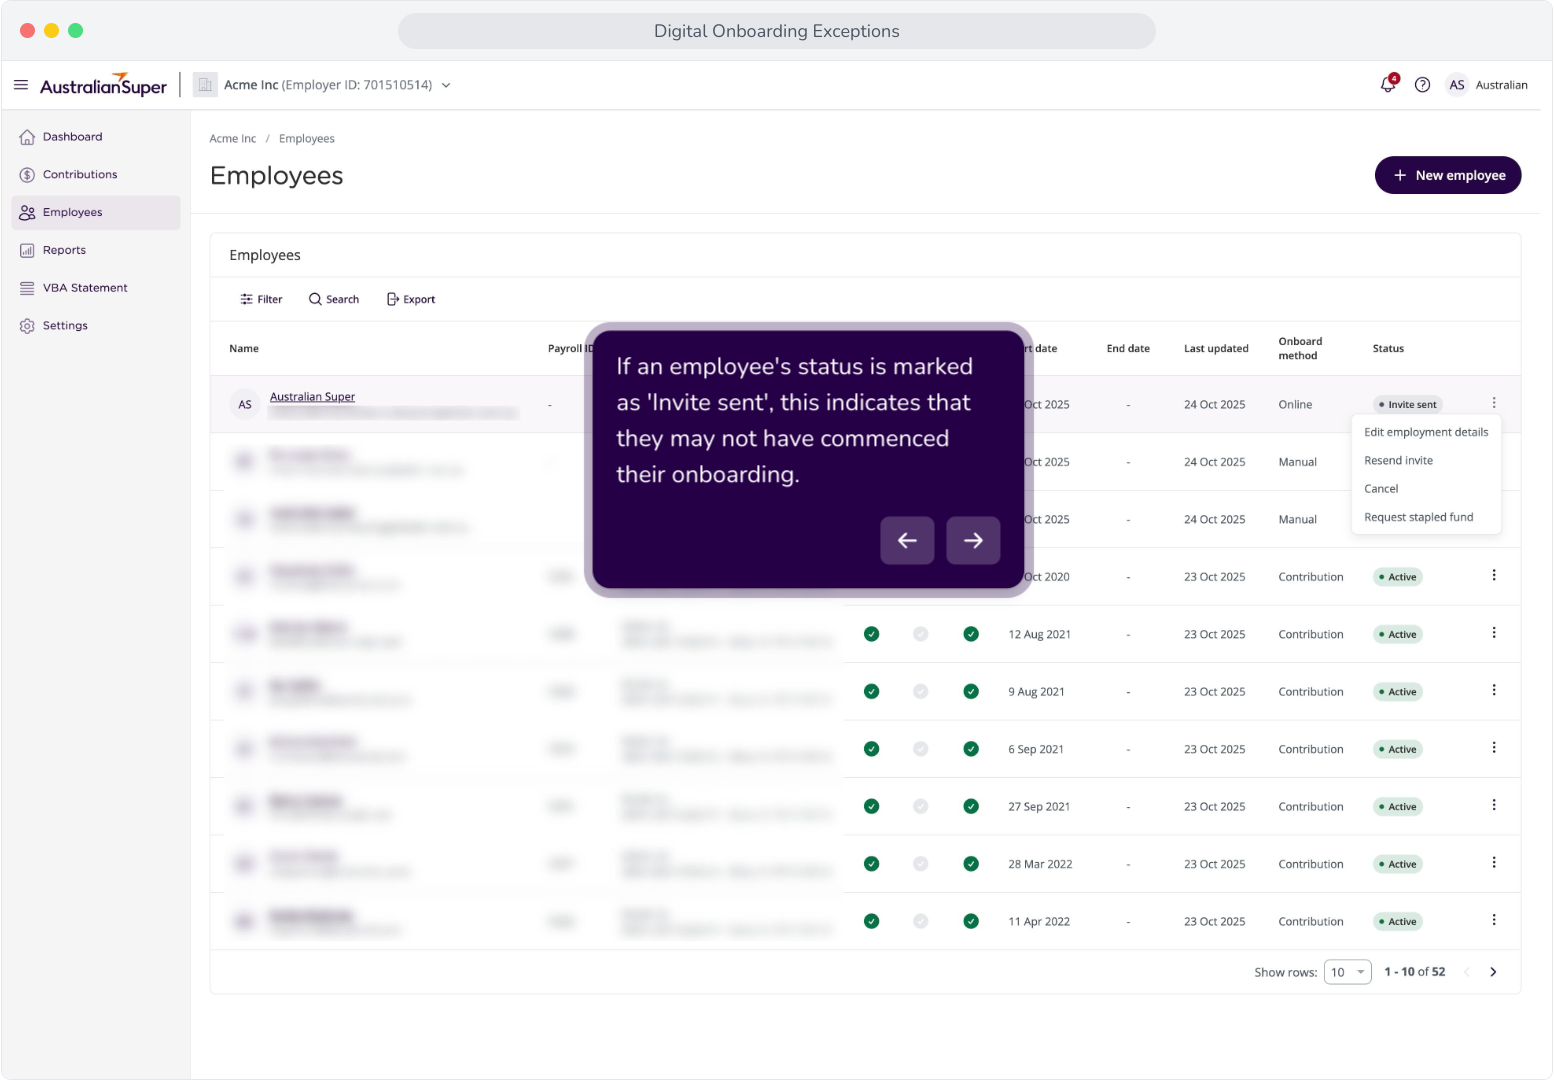Open the Australian Super employee link
1554x1080 pixels.
tap(312, 397)
